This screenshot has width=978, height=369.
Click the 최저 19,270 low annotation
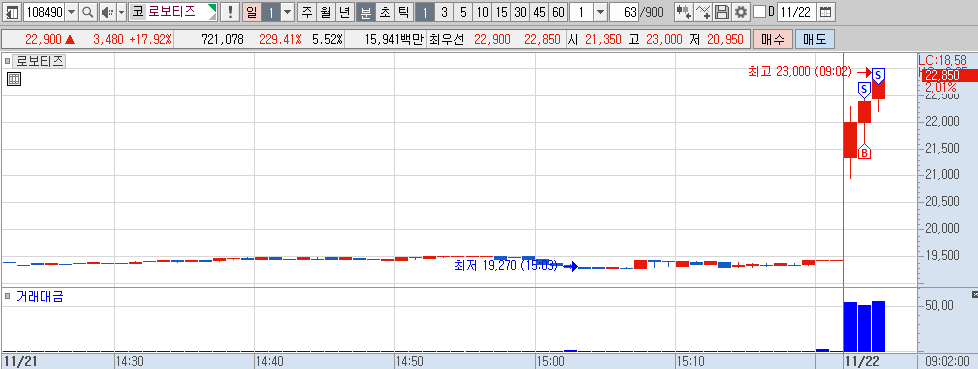[505, 266]
